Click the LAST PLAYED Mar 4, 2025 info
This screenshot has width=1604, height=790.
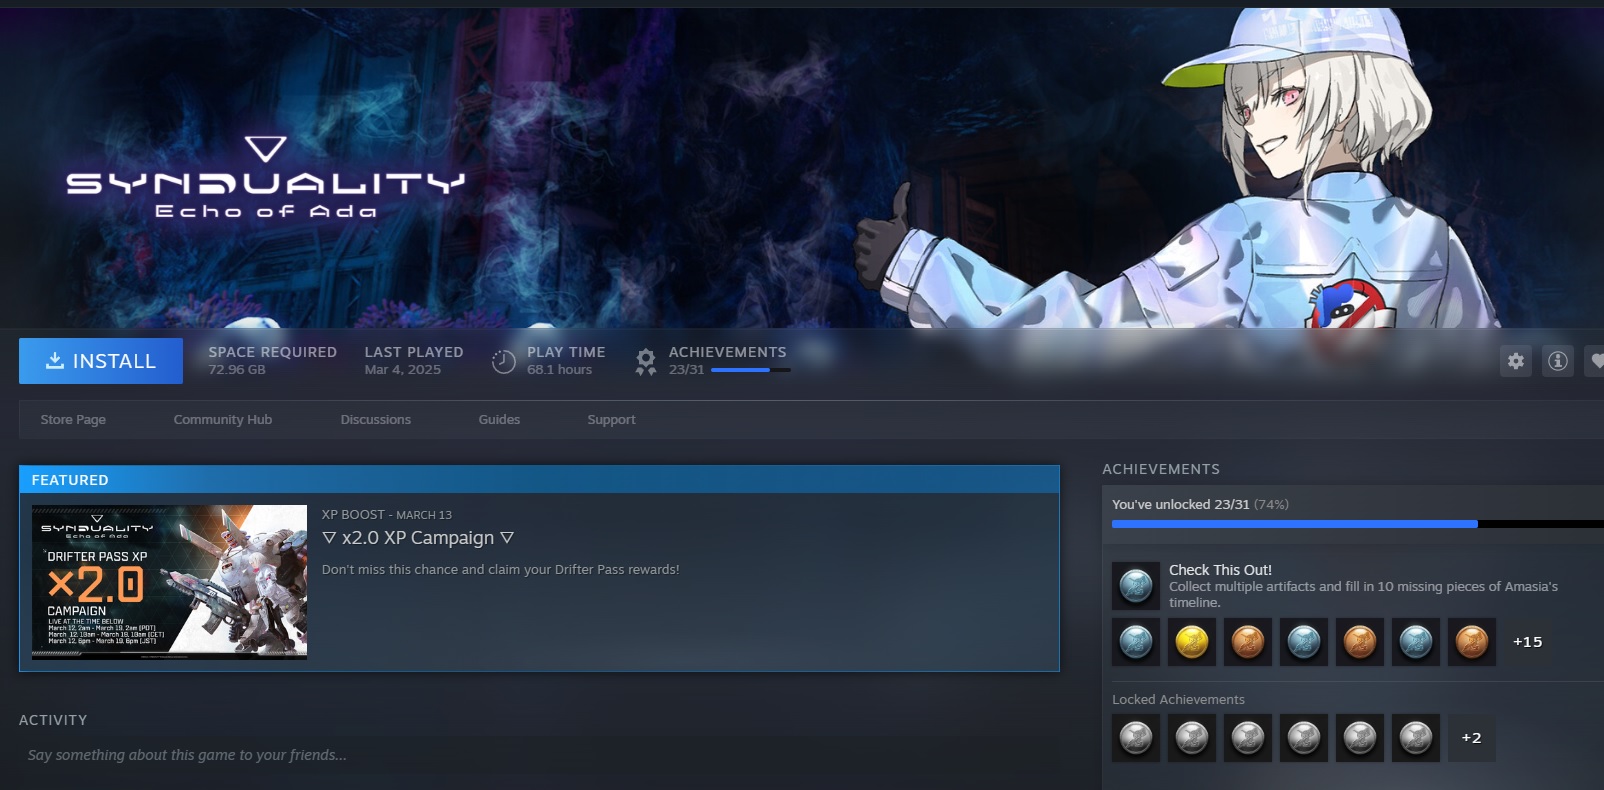414,361
